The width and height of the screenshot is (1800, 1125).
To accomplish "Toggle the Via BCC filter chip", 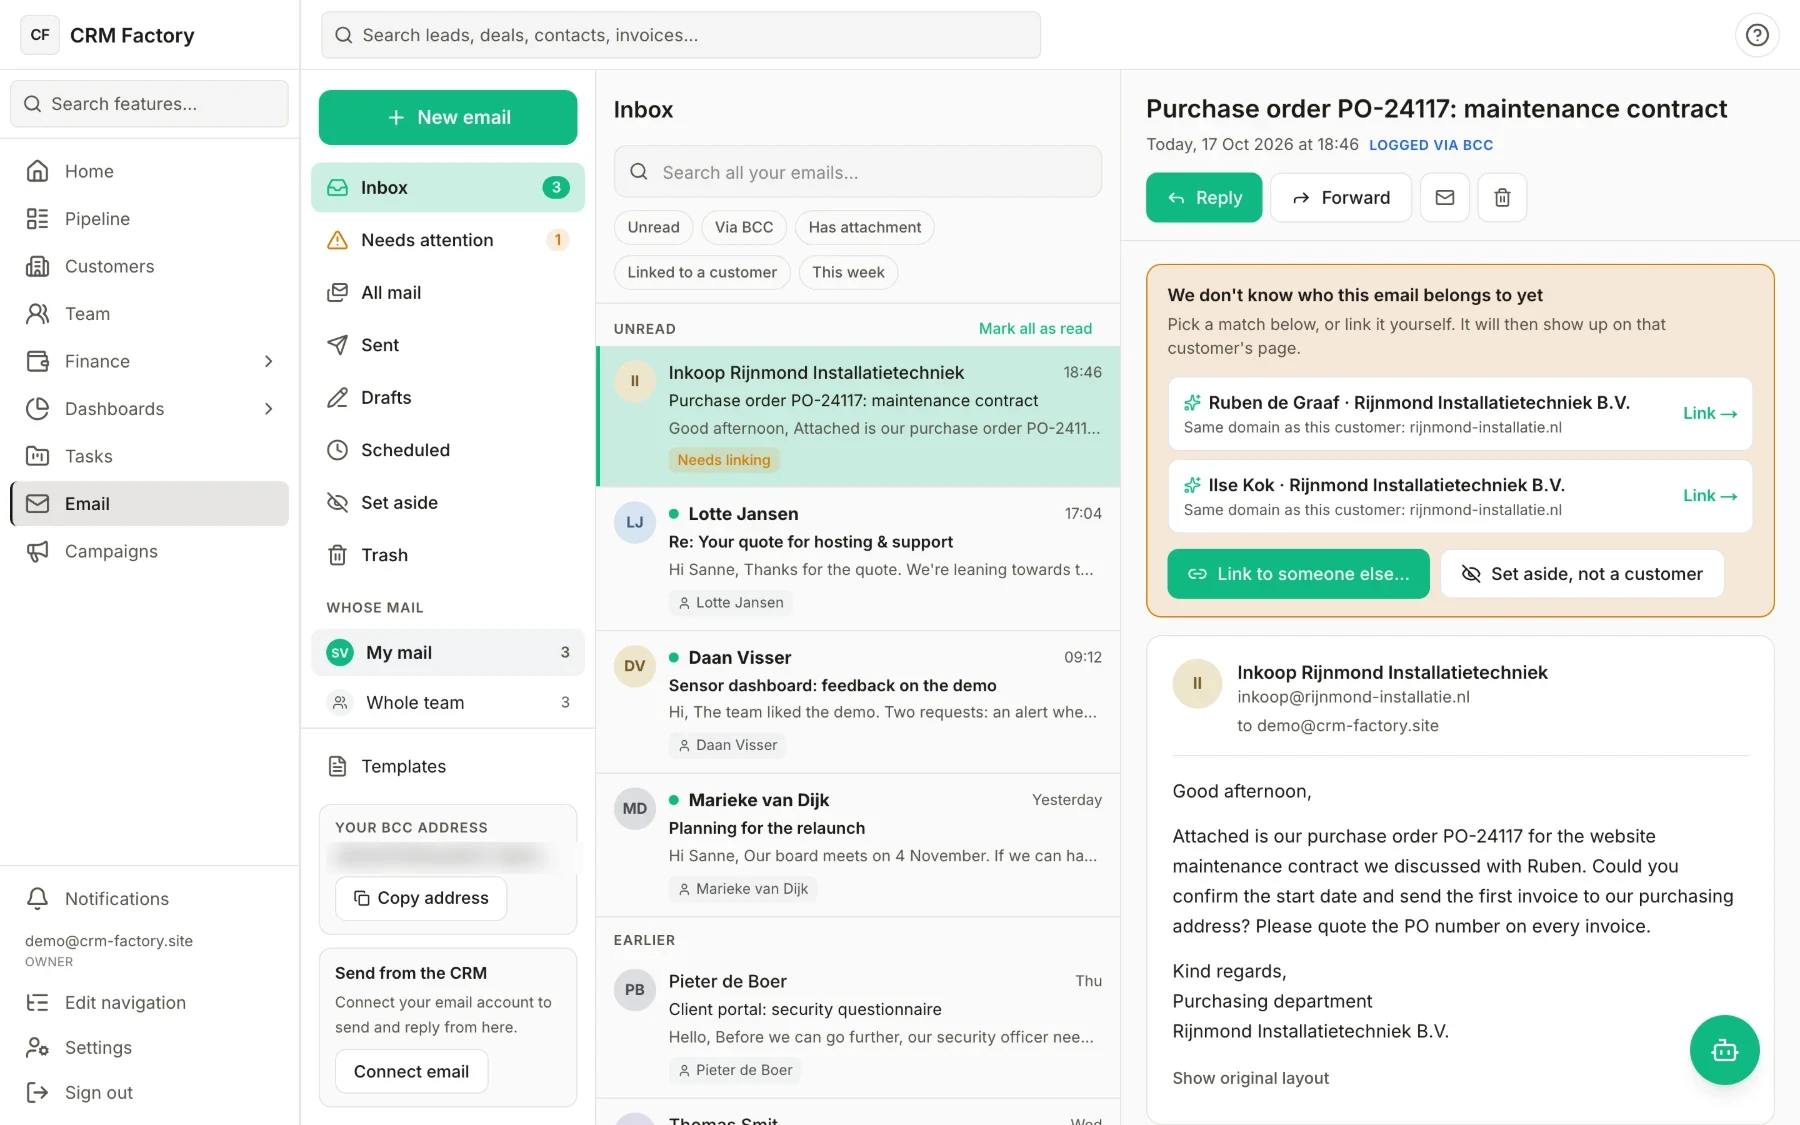I will click(x=744, y=227).
